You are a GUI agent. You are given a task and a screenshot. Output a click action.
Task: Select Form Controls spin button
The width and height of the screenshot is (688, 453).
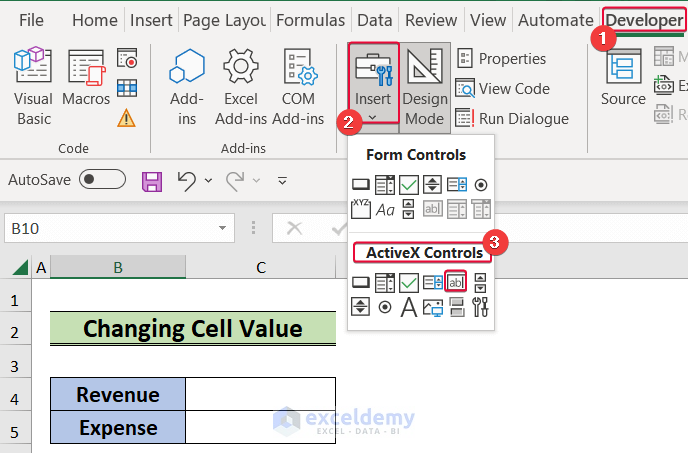click(432, 185)
